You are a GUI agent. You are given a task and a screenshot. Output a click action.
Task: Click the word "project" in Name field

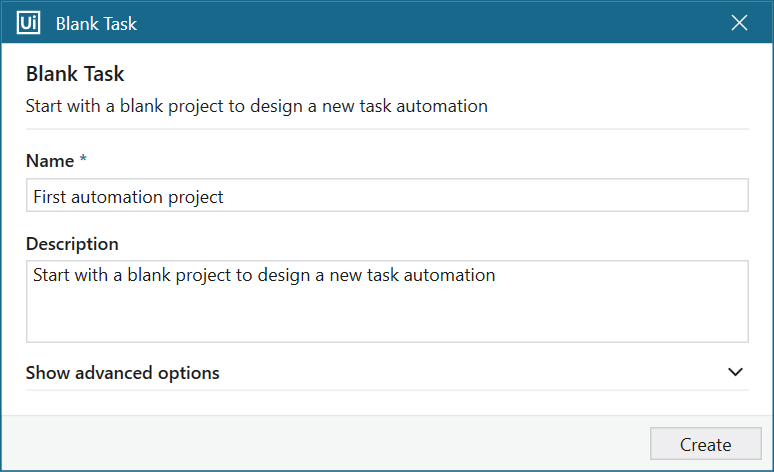click(195, 197)
